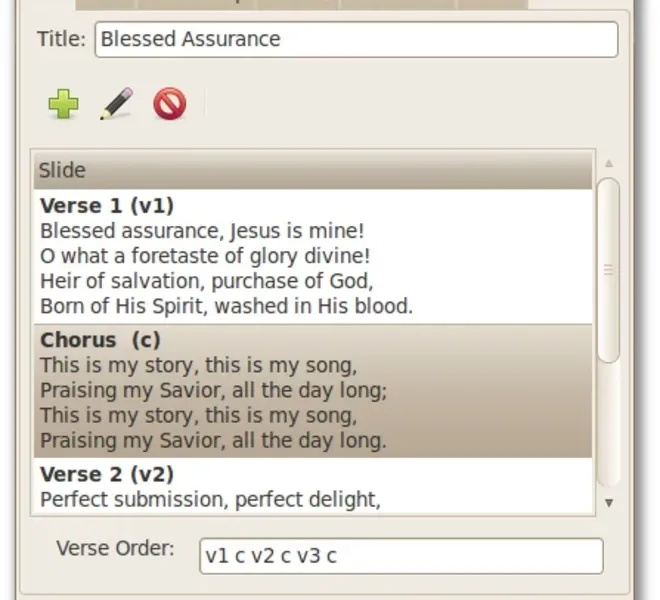Edit selected verse using the pencil icon
The height and width of the screenshot is (600, 660).
point(117,104)
